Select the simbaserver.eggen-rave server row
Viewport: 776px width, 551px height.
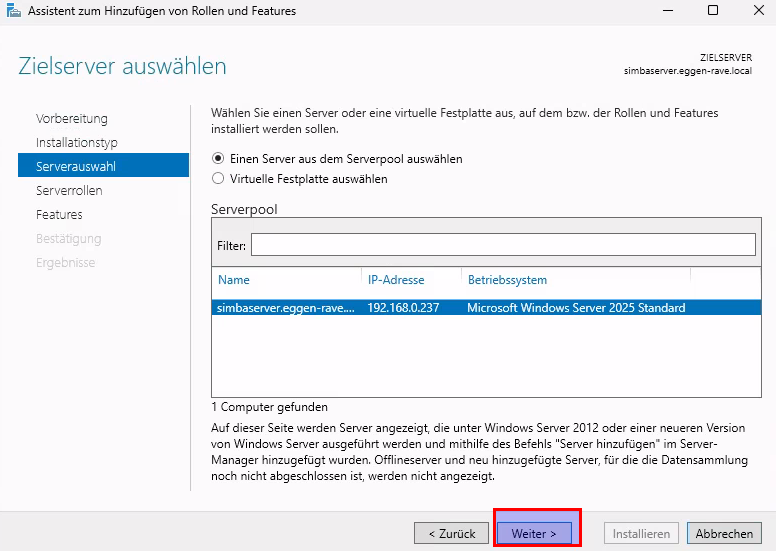click(x=285, y=308)
